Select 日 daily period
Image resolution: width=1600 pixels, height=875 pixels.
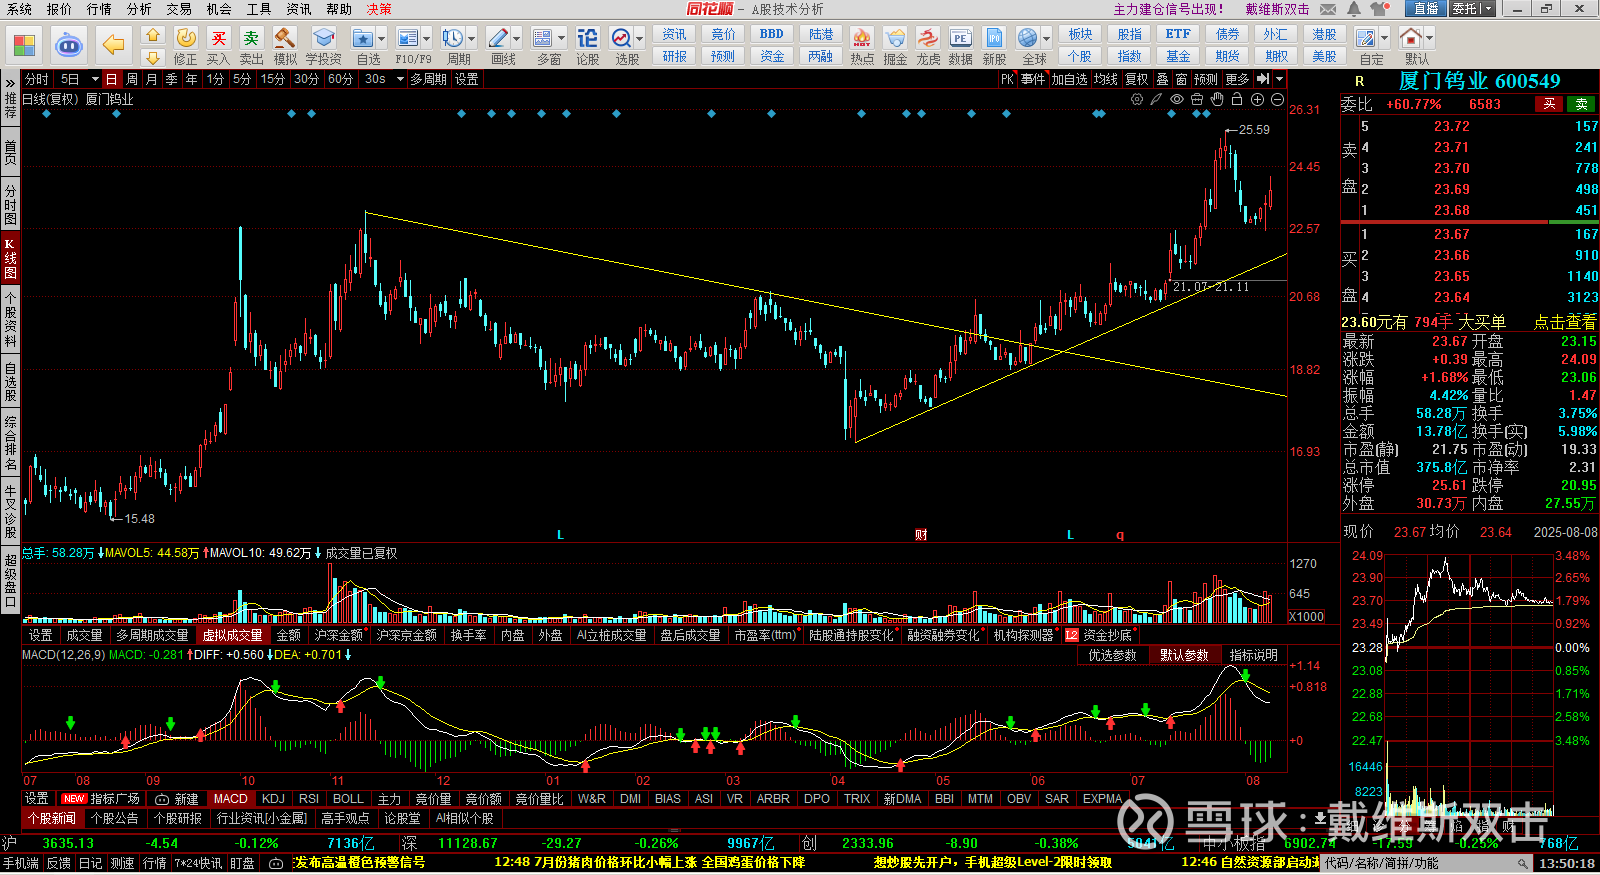click(x=111, y=79)
